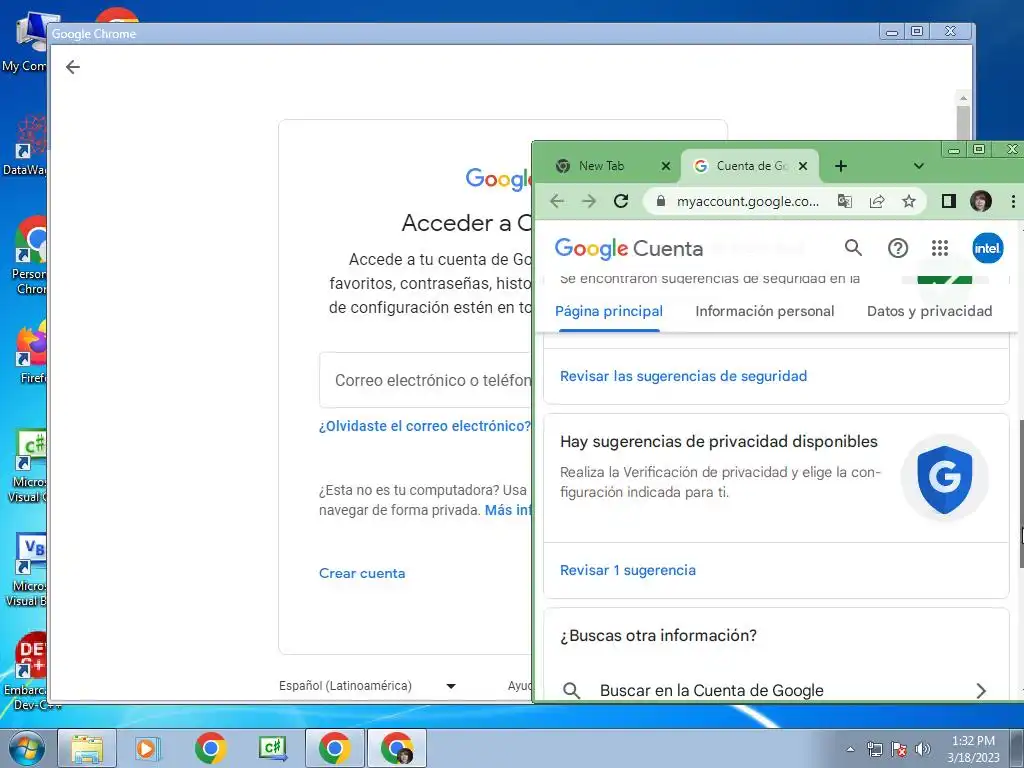Open Información personal section
The width and height of the screenshot is (1024, 768).
pyautogui.click(x=765, y=312)
